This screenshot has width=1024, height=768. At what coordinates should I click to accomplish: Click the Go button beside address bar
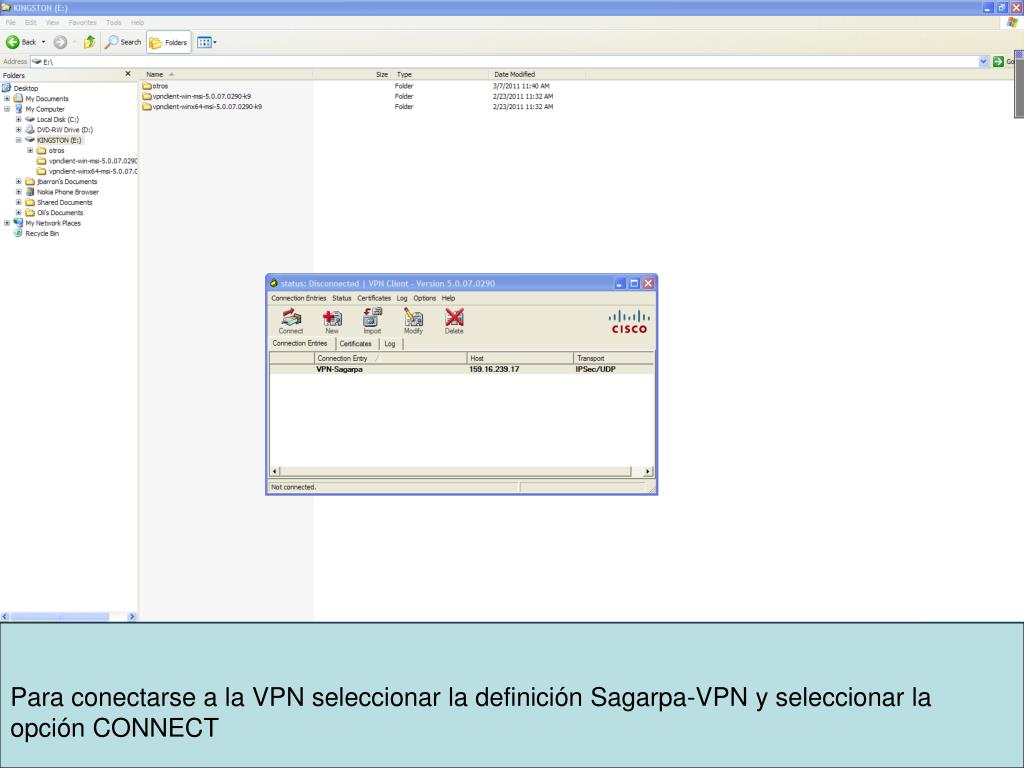pyautogui.click(x=1003, y=61)
